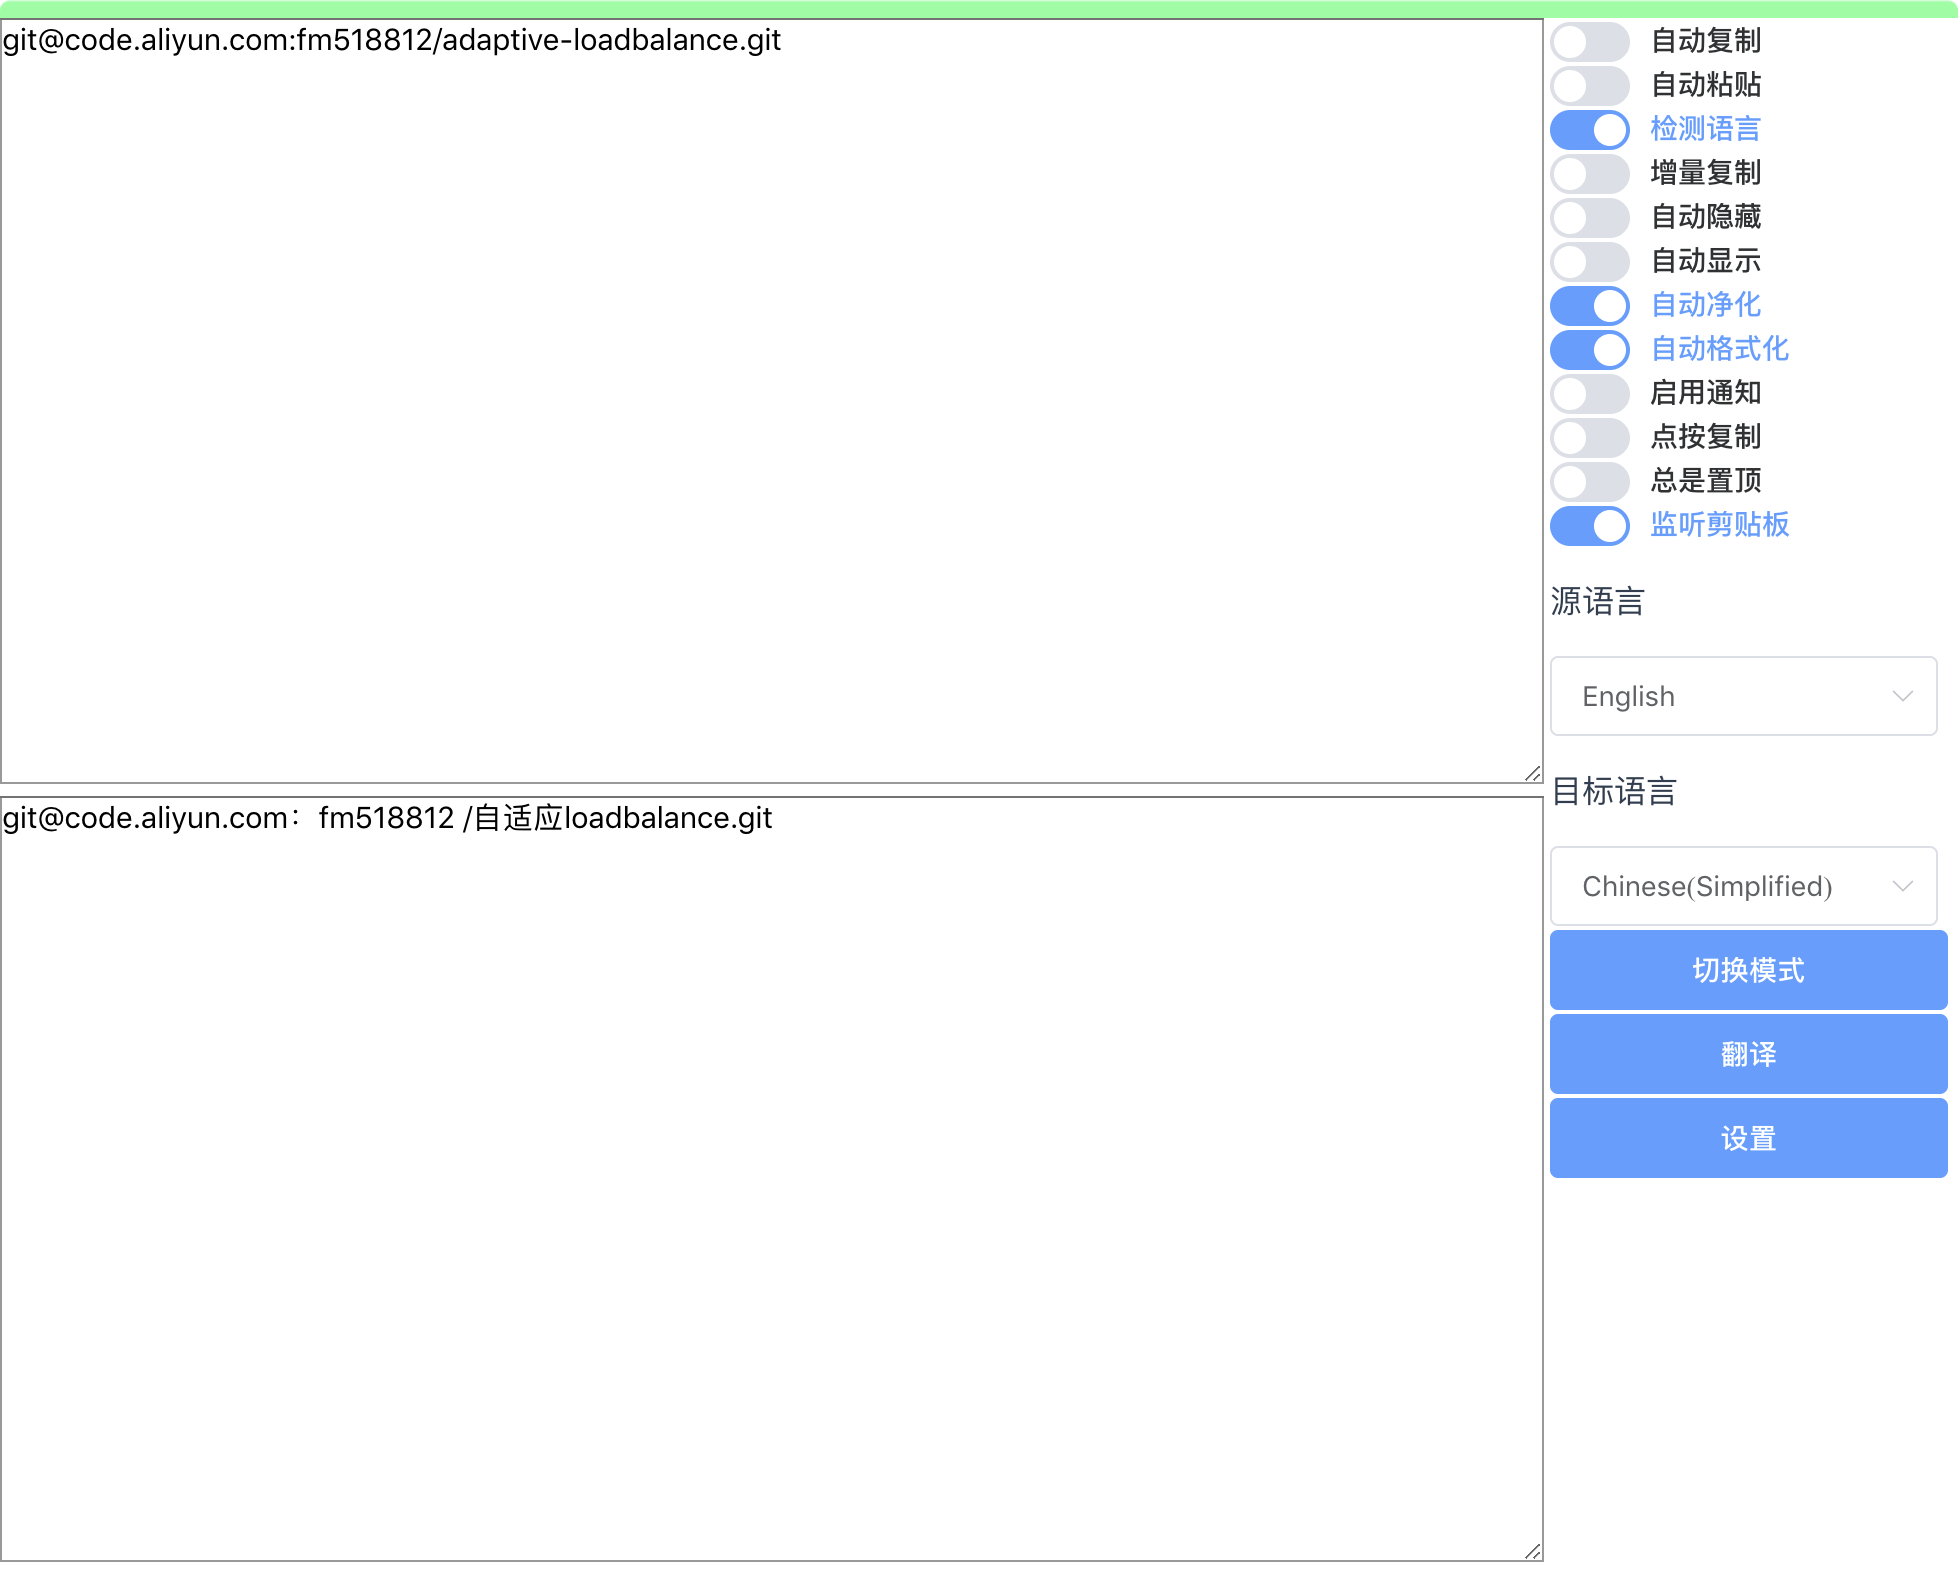The height and width of the screenshot is (1574, 1958).
Task: Enable 自动显示 toggle
Action: 1589,261
